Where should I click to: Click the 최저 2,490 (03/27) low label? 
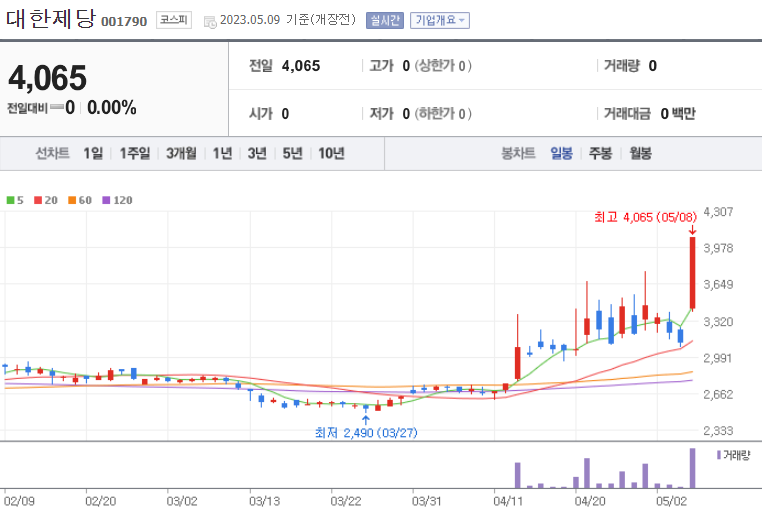coord(366,432)
